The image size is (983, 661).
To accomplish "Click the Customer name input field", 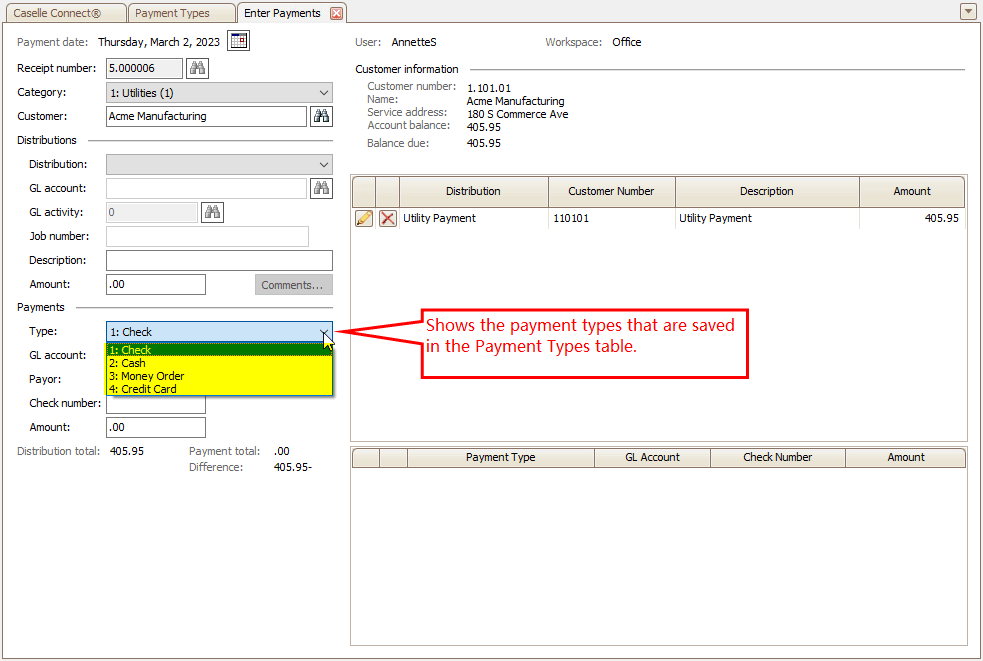I will 206,116.
